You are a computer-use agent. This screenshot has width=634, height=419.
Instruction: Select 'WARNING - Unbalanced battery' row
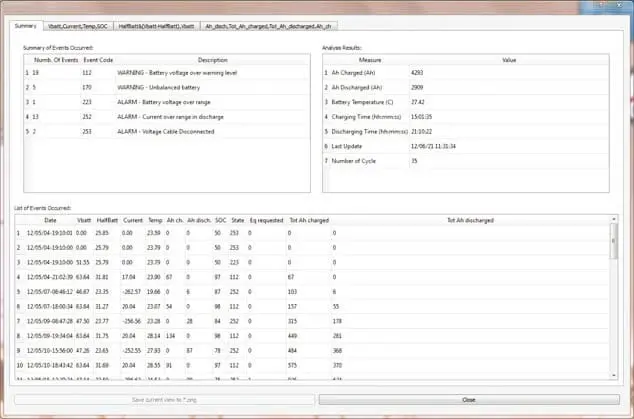(167, 87)
